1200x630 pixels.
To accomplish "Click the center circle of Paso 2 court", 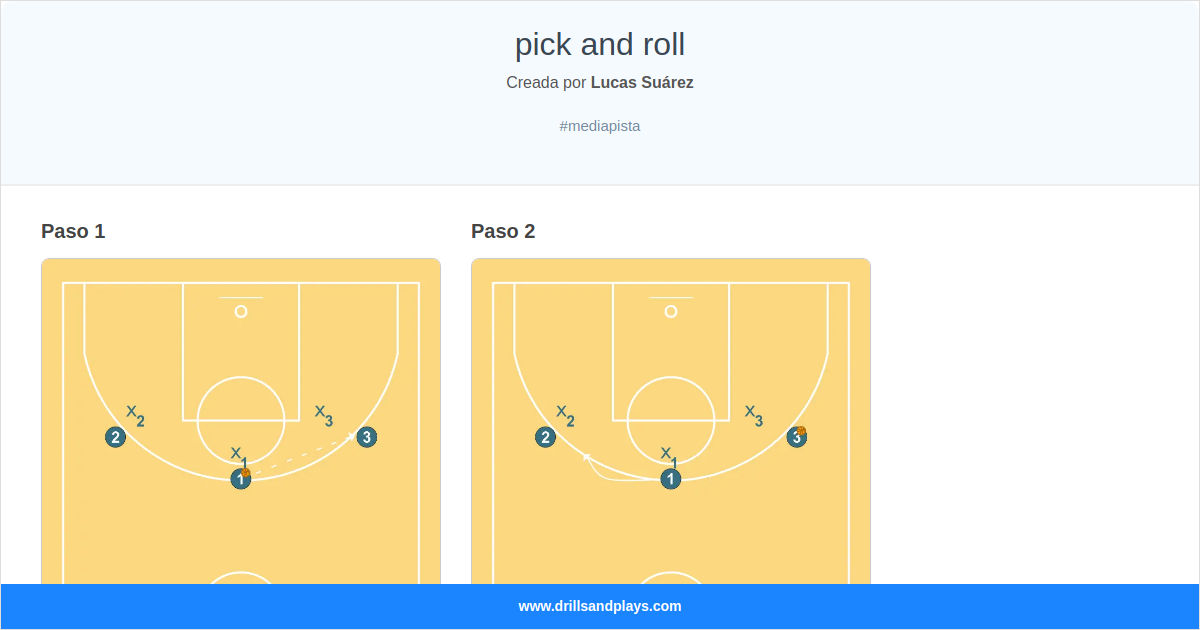I will 670,412.
